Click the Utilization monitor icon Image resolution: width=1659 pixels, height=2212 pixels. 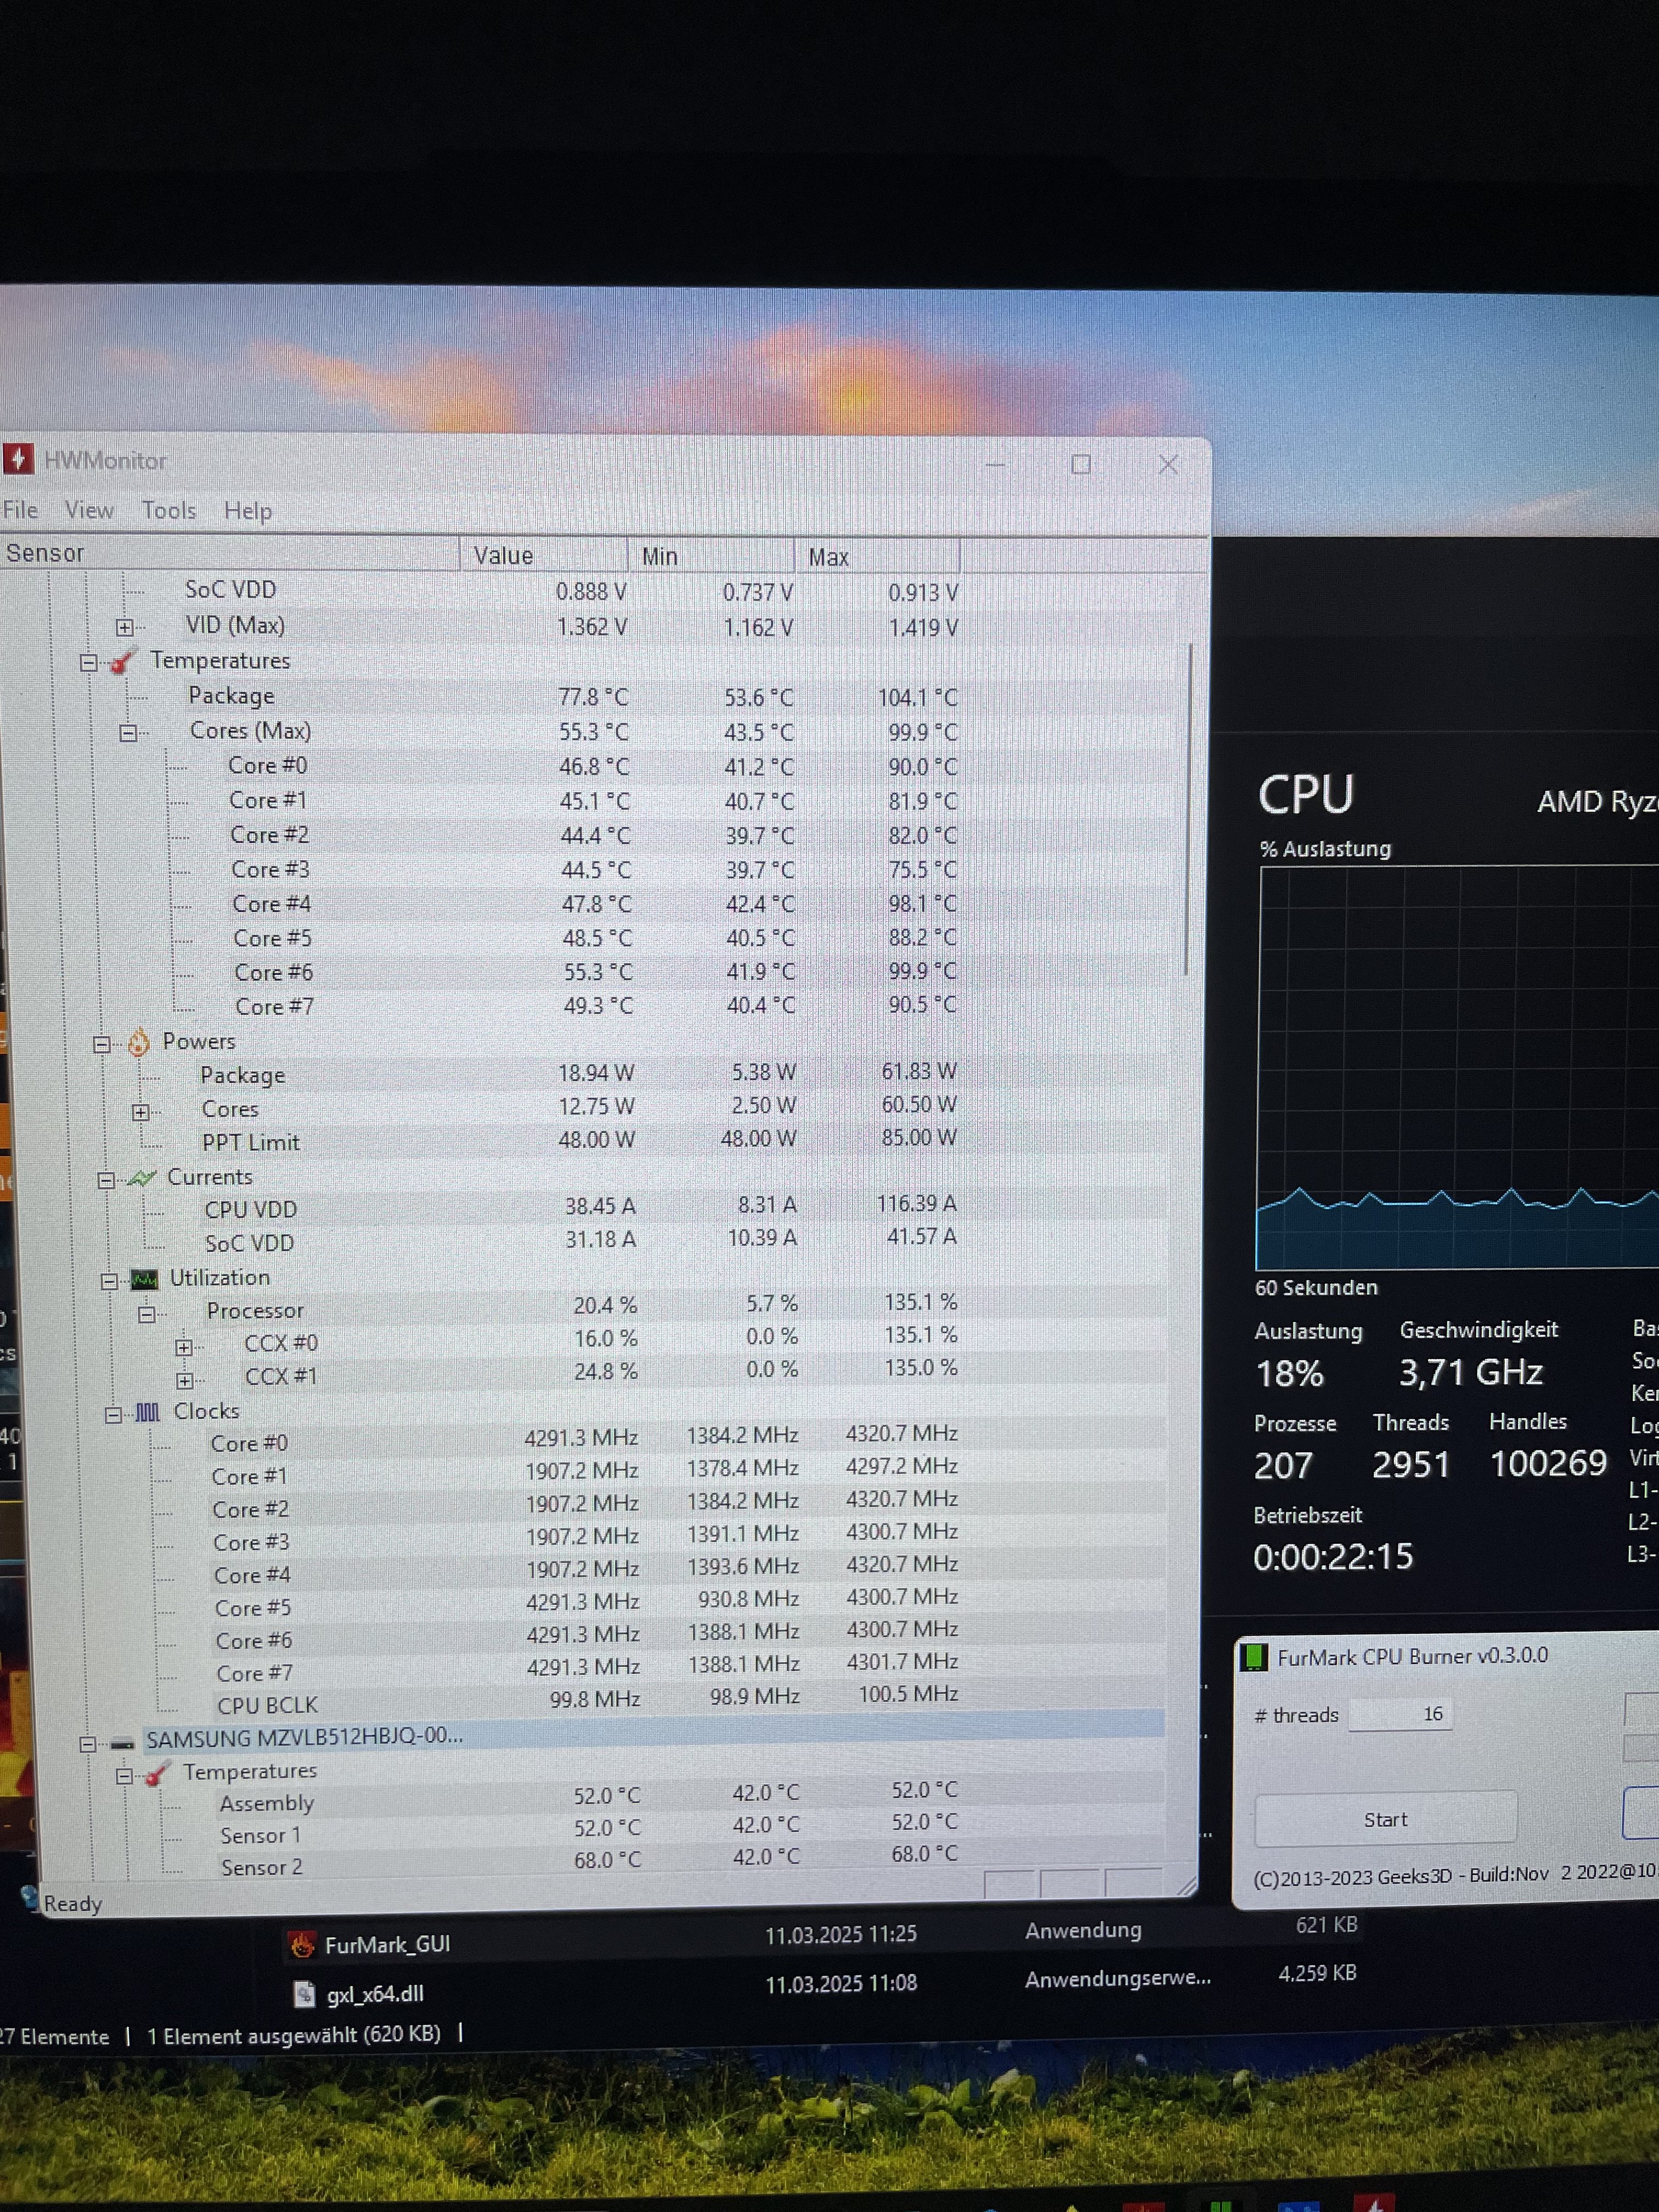145,1279
